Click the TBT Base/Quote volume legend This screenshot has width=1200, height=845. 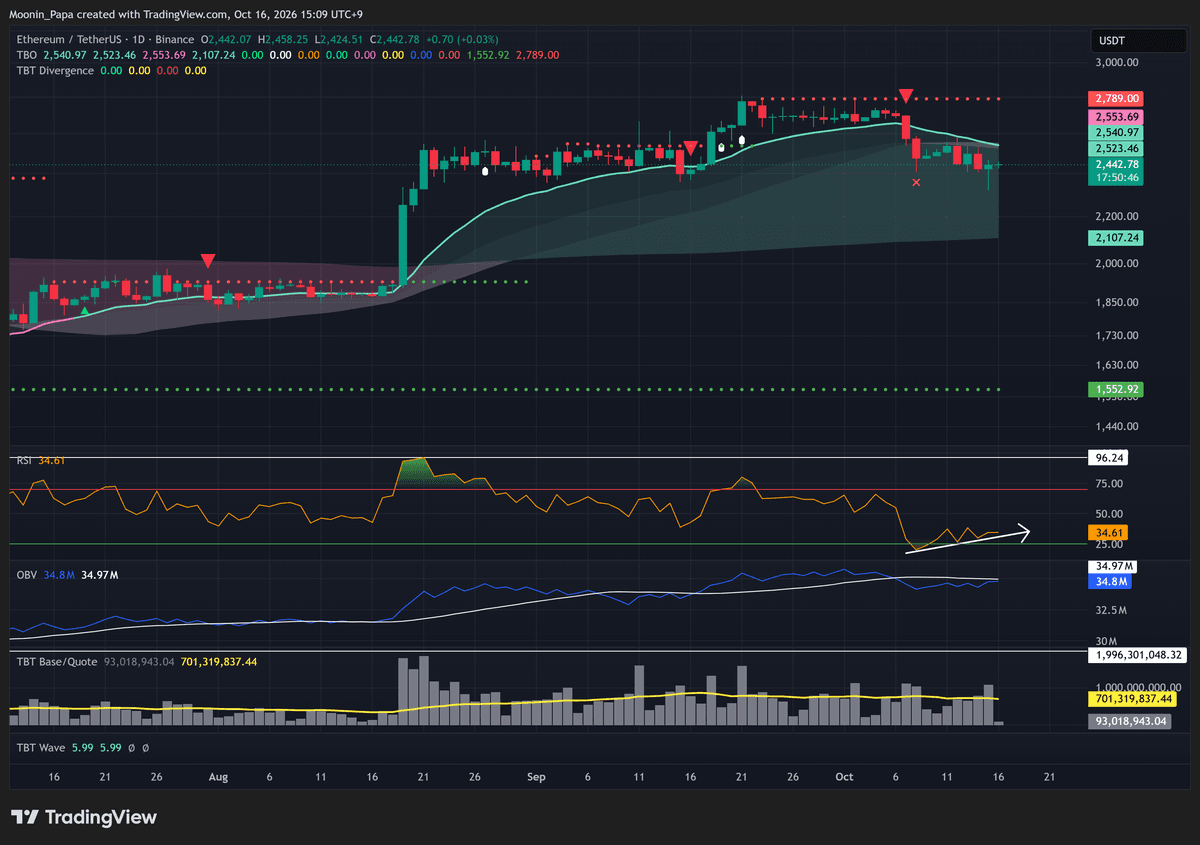[55, 662]
